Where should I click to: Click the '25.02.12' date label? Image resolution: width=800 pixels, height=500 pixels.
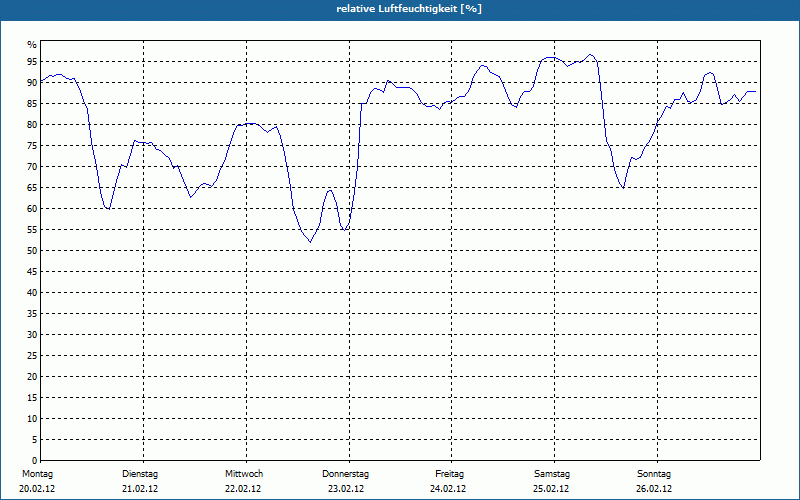(551, 489)
